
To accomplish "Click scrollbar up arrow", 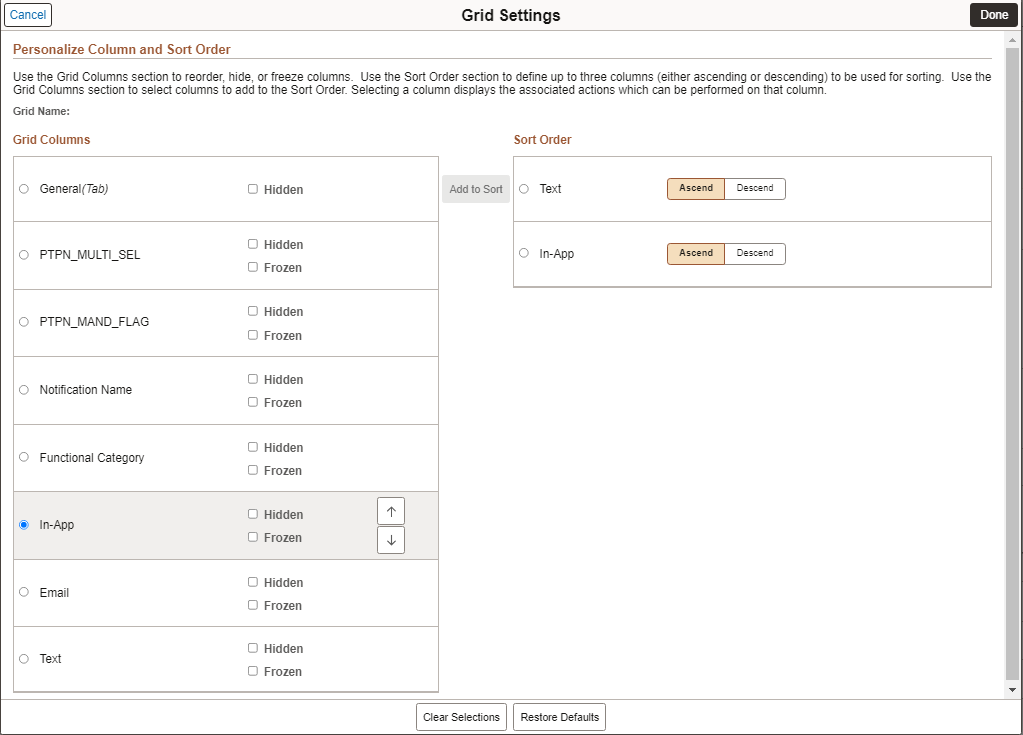I will coord(1012,40).
